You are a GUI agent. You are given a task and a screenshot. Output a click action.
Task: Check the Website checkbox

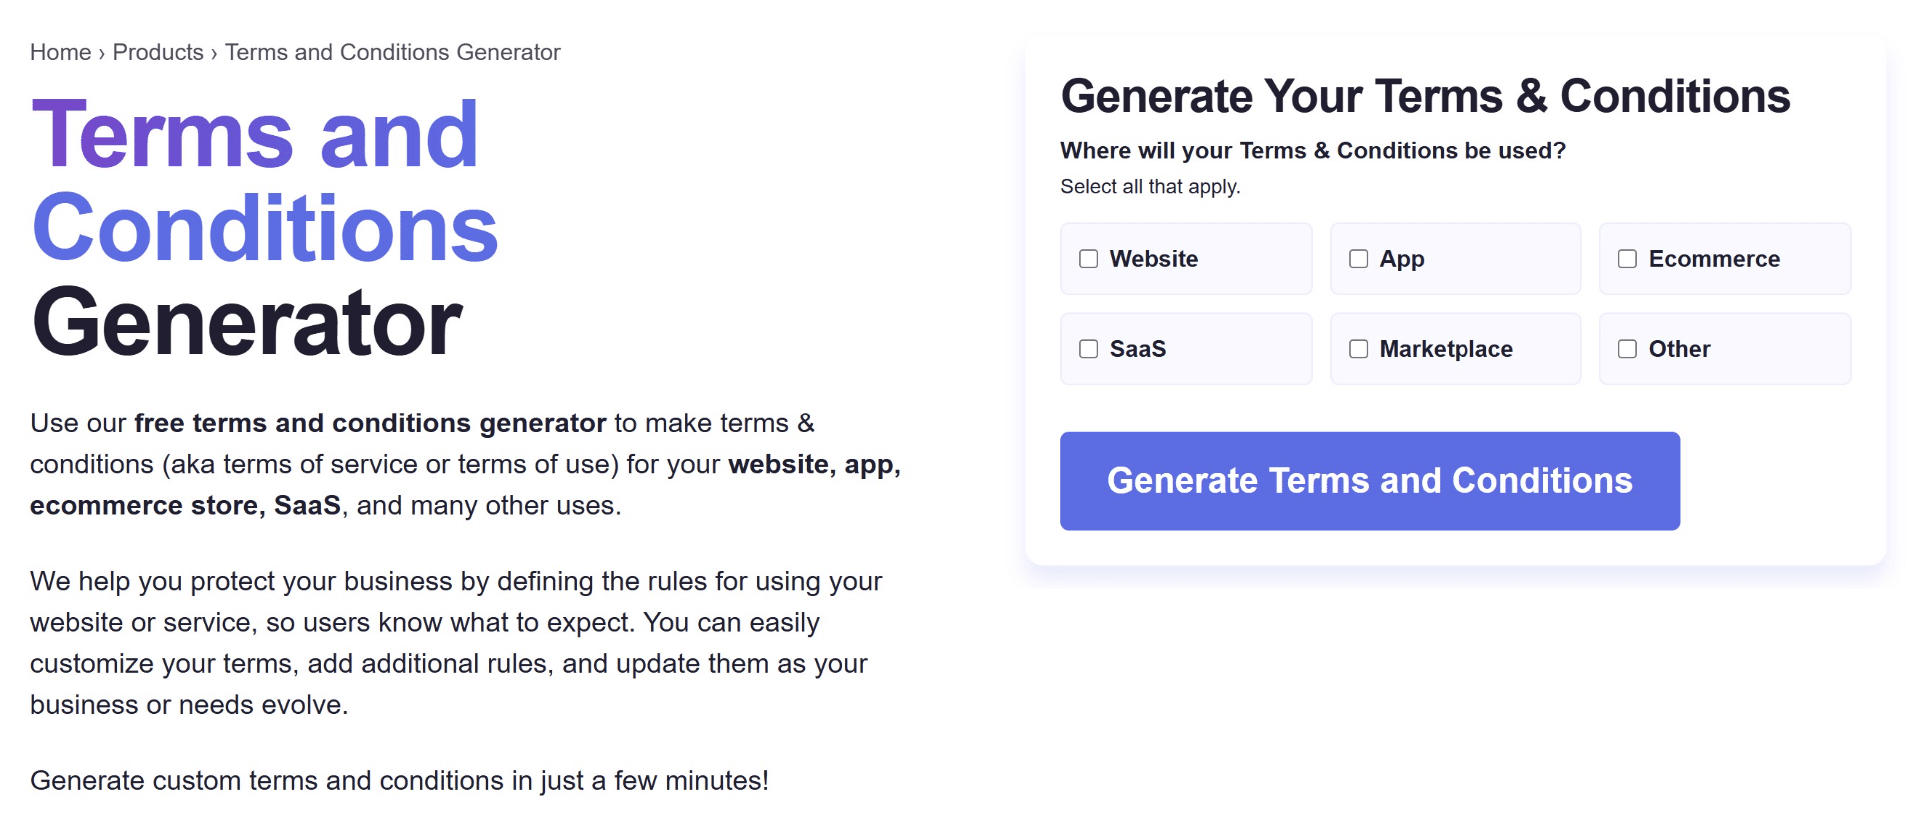(x=1089, y=259)
